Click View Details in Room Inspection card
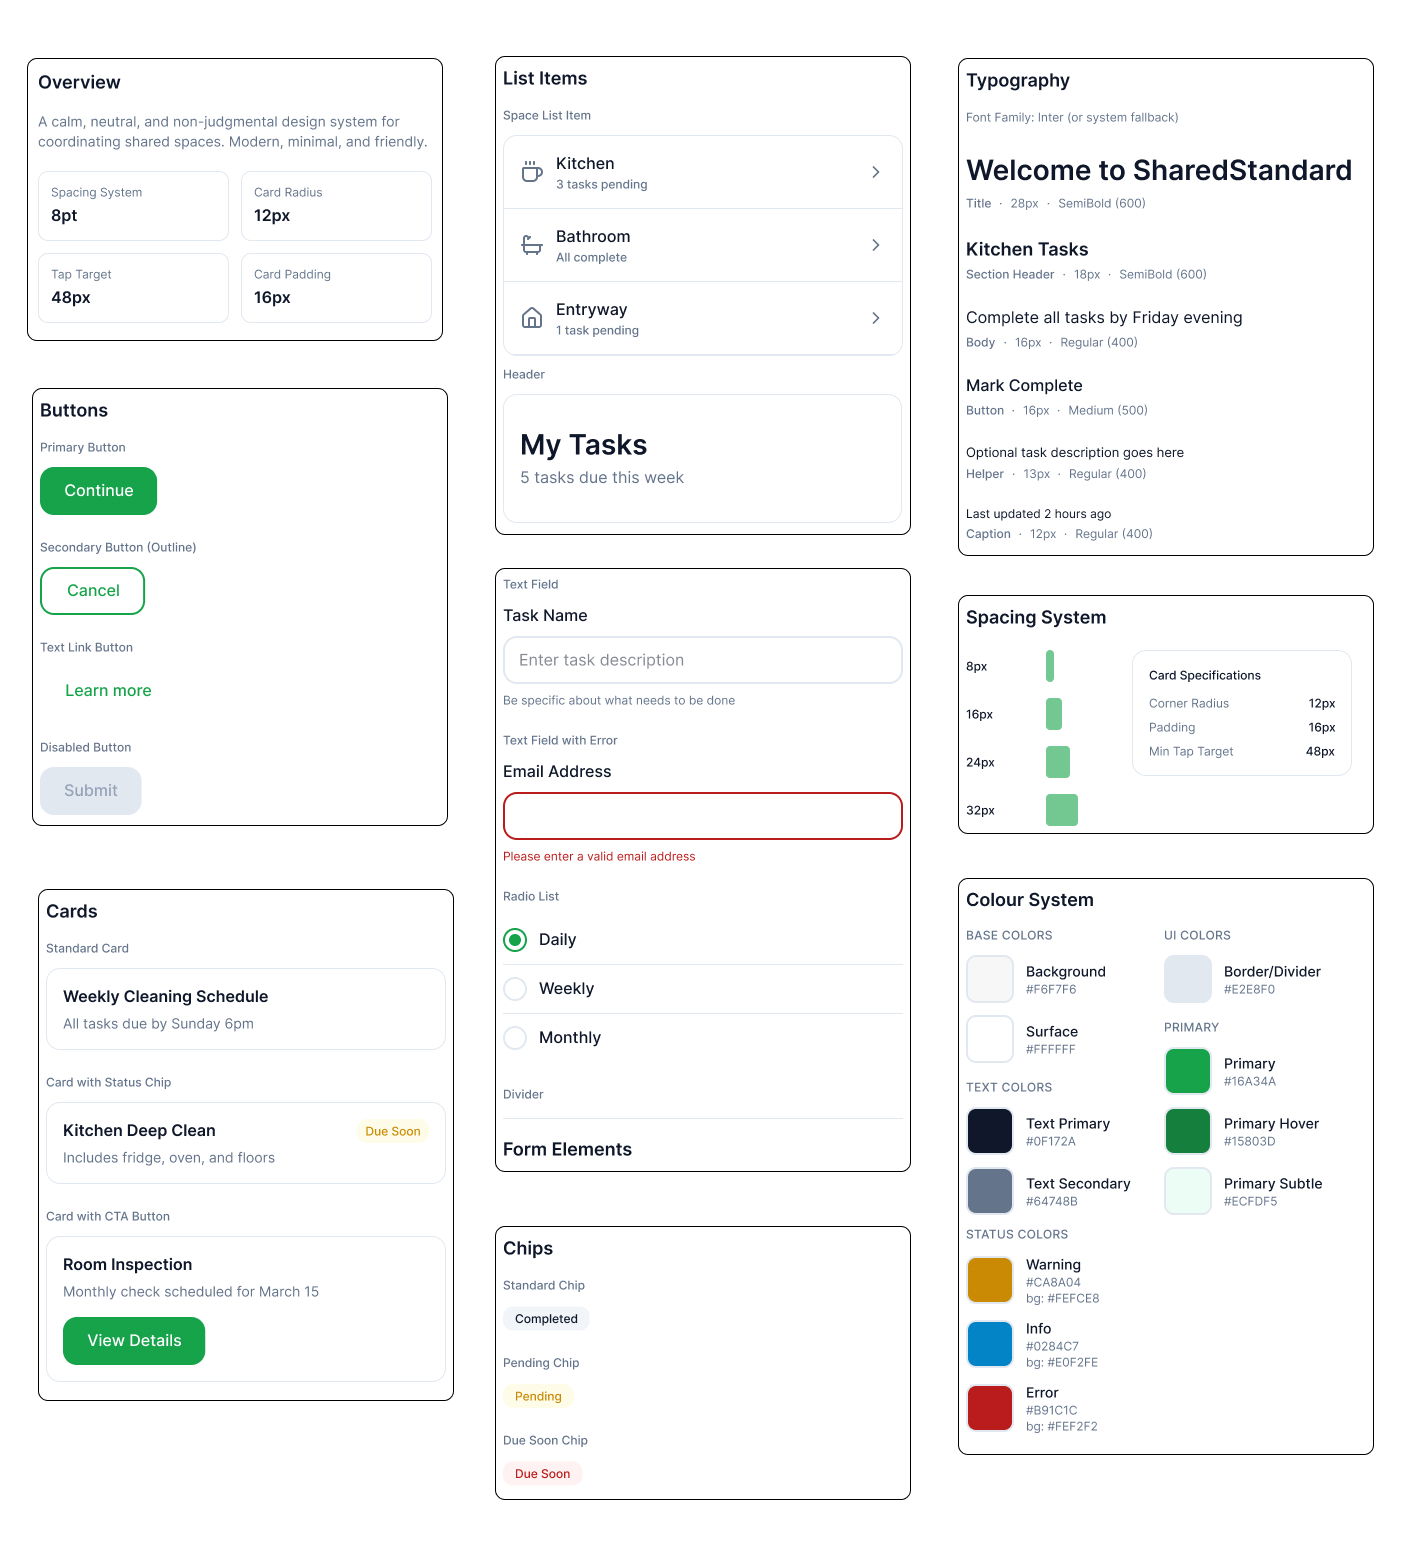This screenshot has height=1556, width=1406. pos(134,1341)
